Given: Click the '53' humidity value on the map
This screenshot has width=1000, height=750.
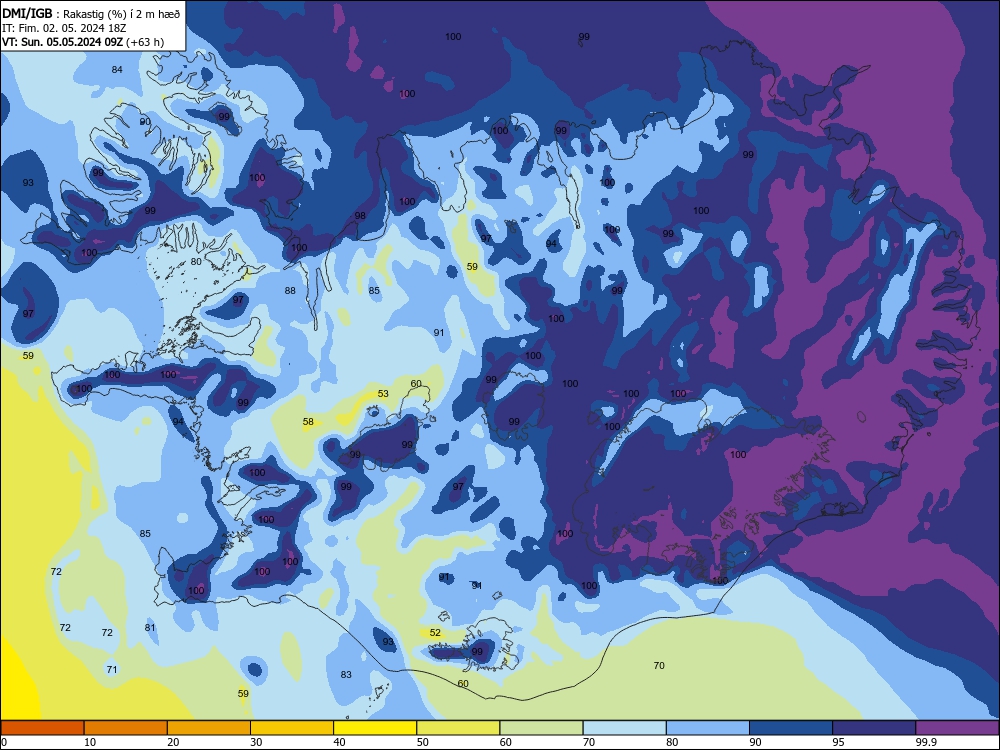Looking at the screenshot, I should [x=383, y=393].
